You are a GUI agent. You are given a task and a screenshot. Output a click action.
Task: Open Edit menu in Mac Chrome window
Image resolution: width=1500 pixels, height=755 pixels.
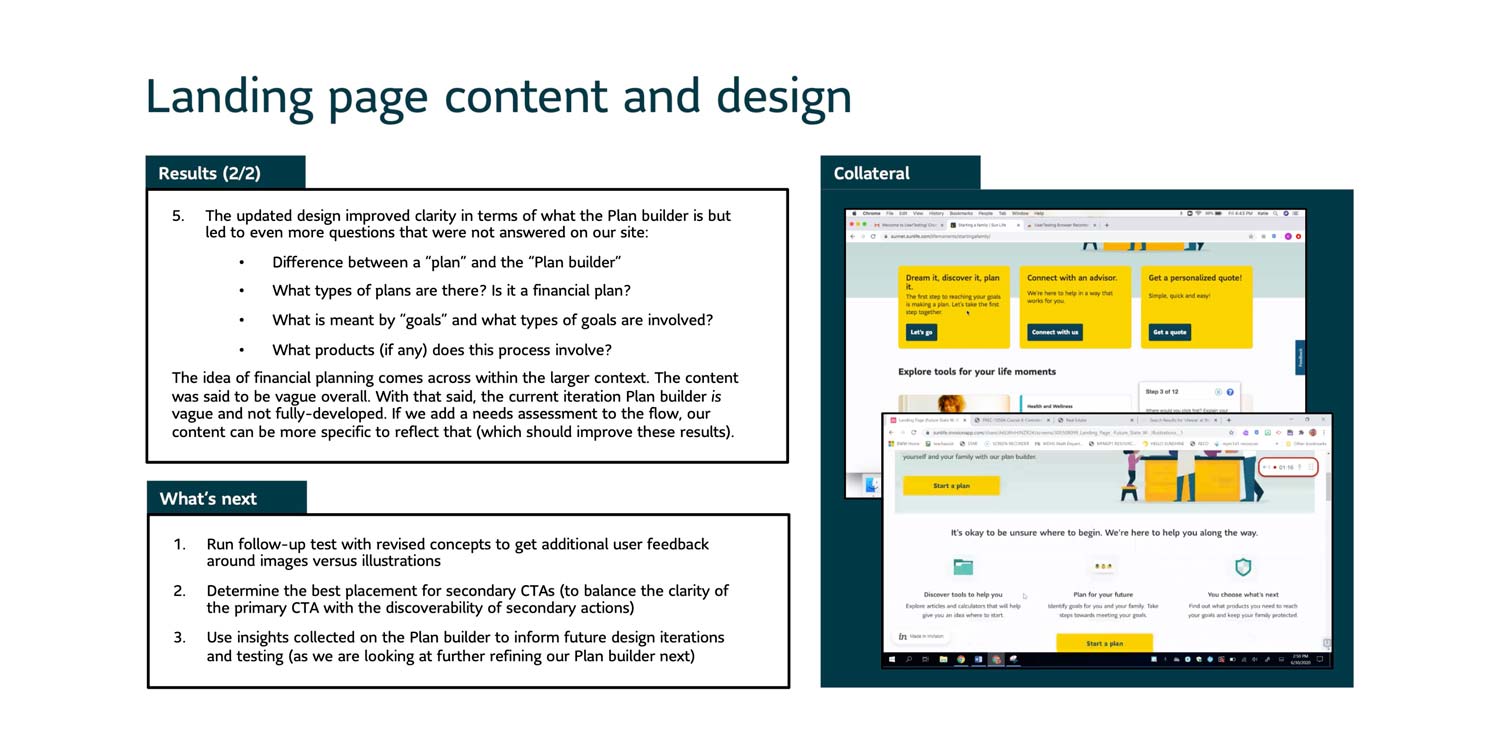coord(903,213)
